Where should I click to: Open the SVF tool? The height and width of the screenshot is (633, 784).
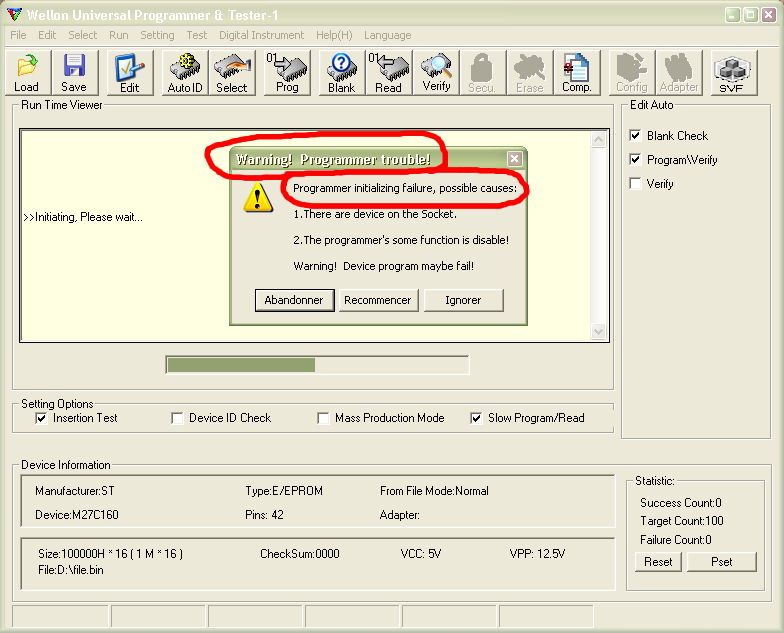tap(734, 72)
